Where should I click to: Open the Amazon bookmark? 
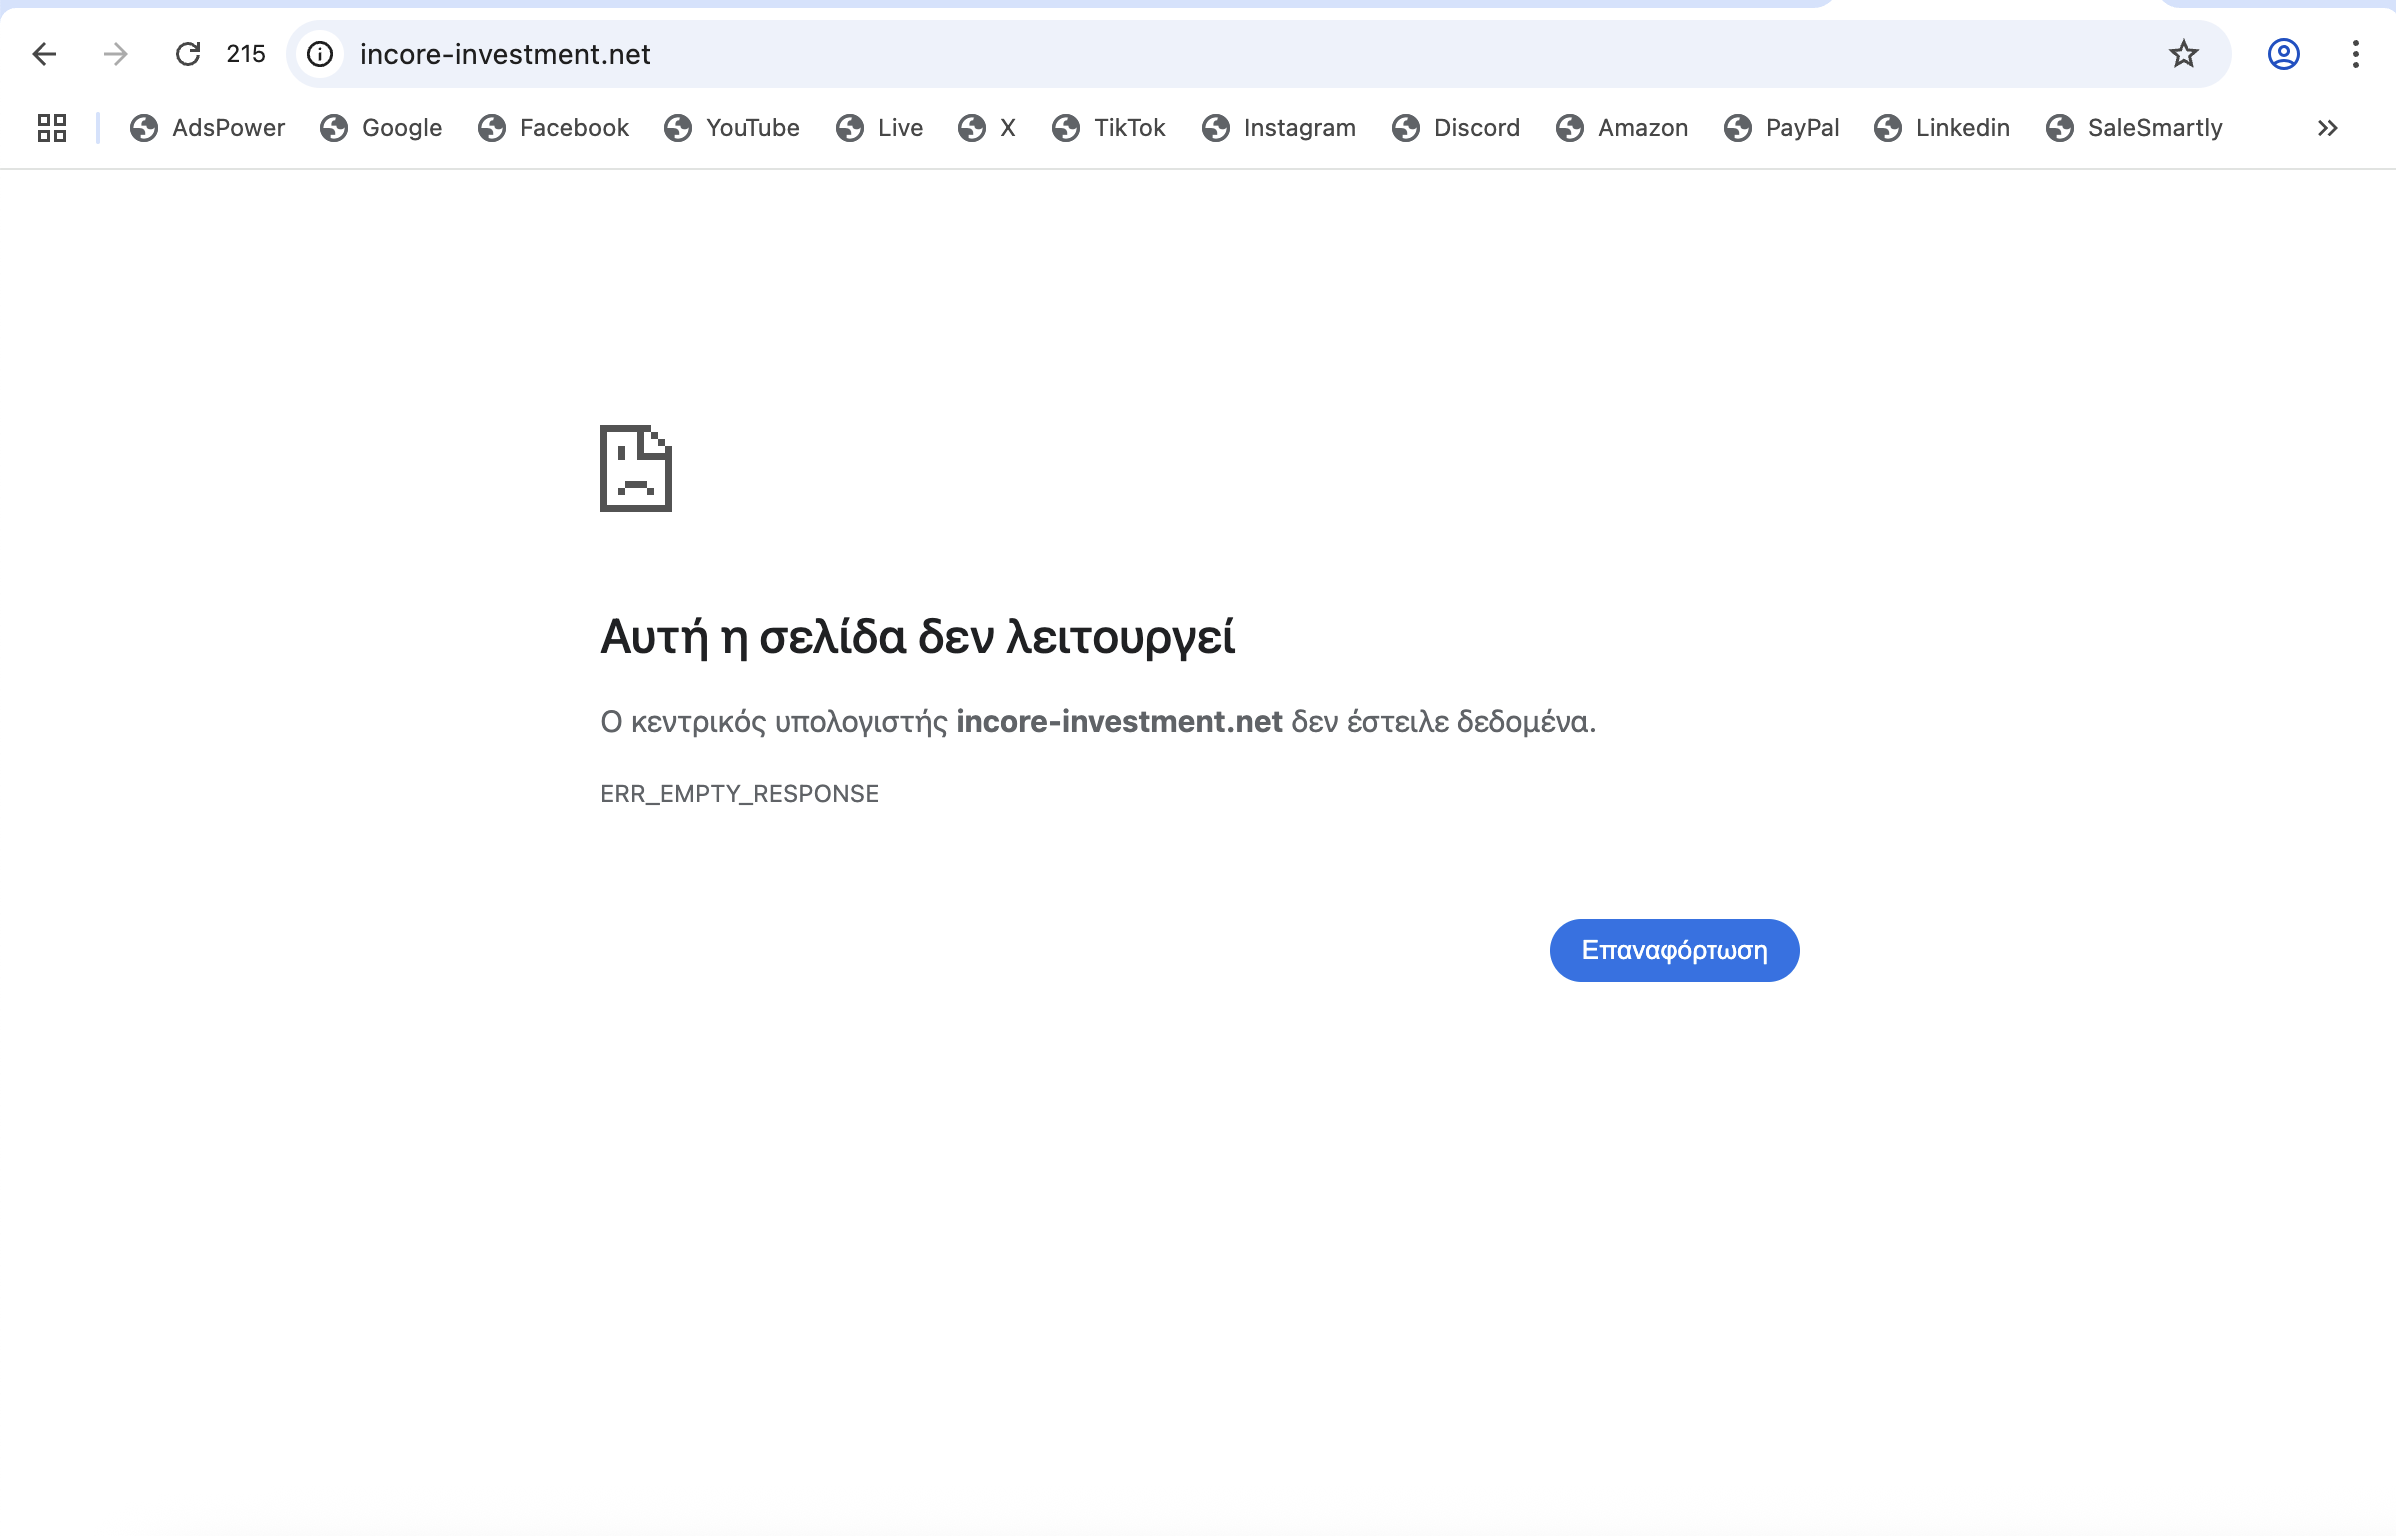pyautogui.click(x=1622, y=128)
